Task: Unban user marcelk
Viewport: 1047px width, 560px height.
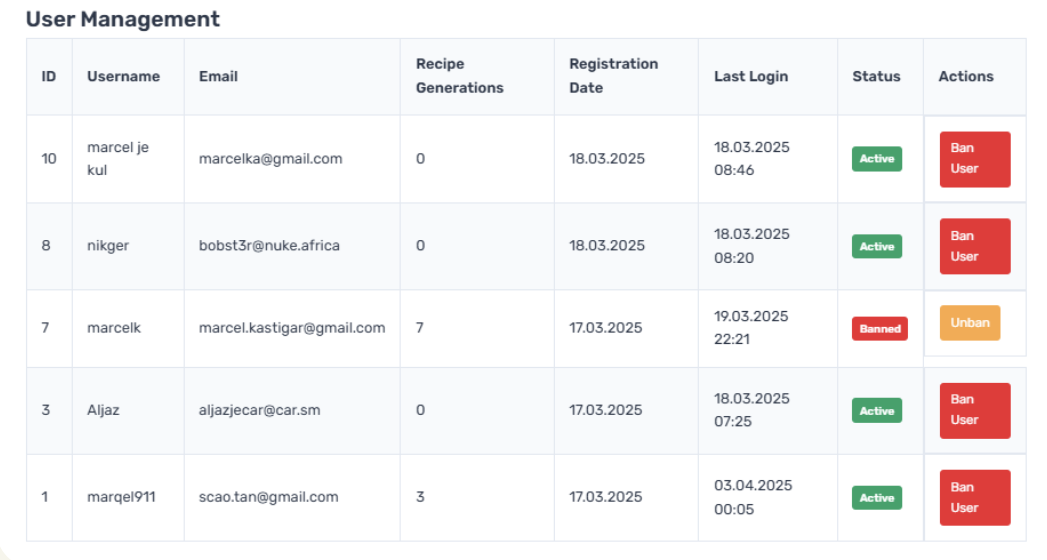Action: [969, 323]
